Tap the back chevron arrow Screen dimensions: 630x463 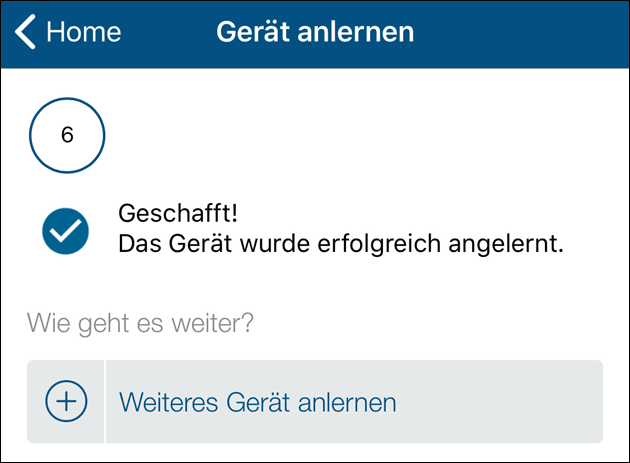click(26, 32)
